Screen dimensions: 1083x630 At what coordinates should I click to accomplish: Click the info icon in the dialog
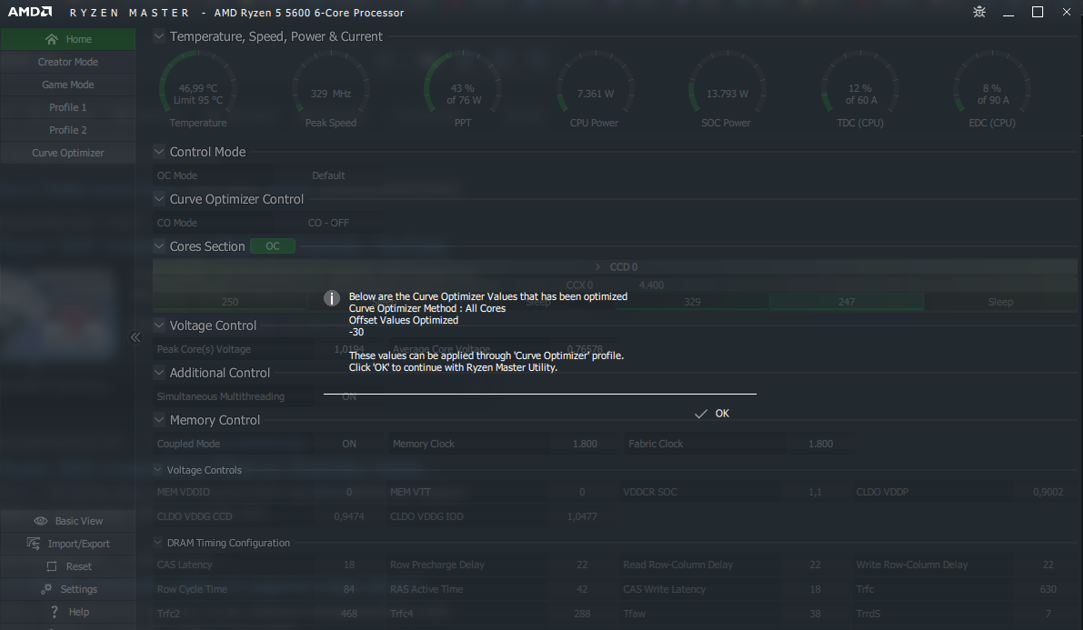(332, 298)
